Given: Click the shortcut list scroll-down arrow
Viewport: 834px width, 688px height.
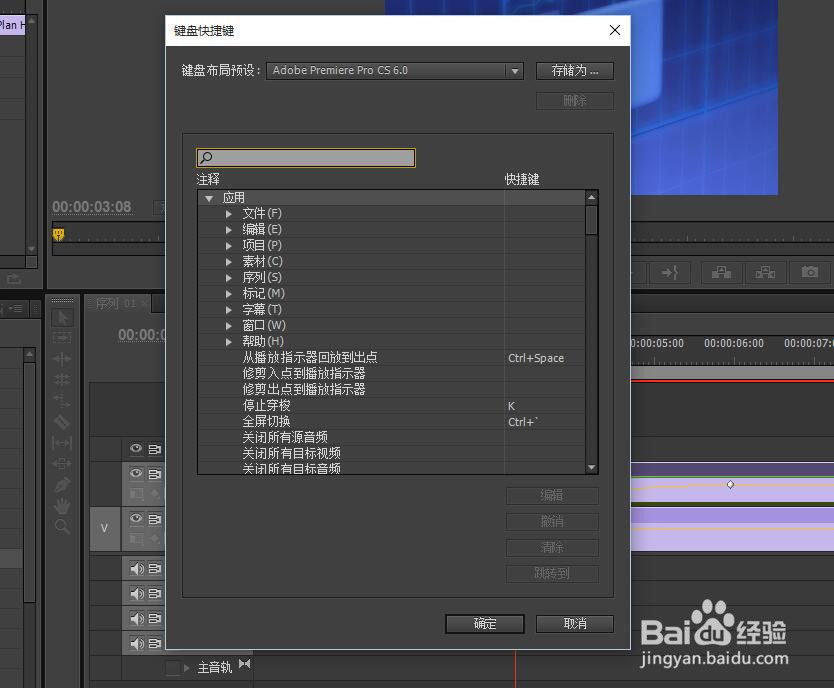Looking at the screenshot, I should 591,467.
